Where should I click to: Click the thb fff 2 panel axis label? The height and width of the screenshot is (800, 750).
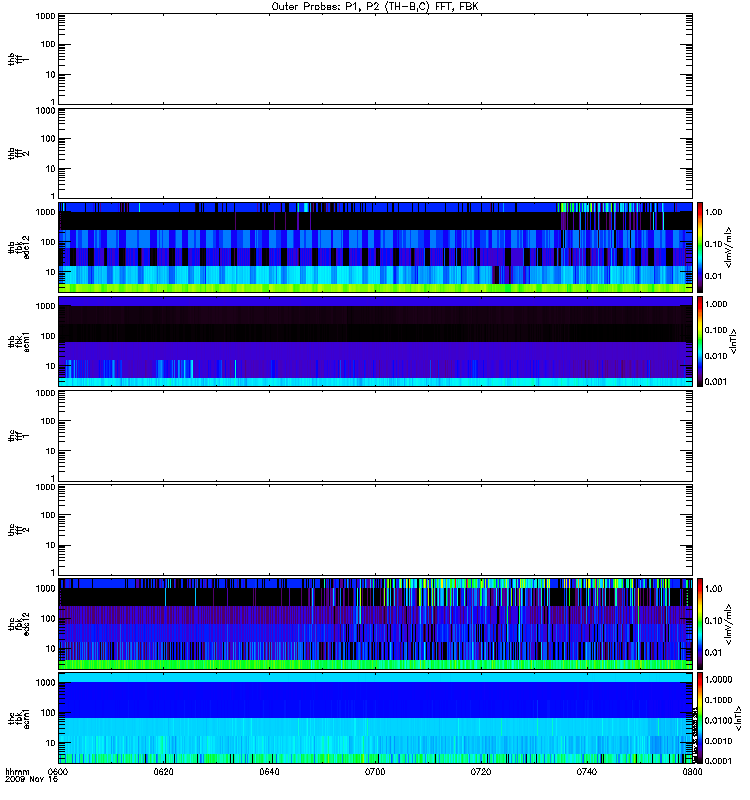pyautogui.click(x=18, y=153)
